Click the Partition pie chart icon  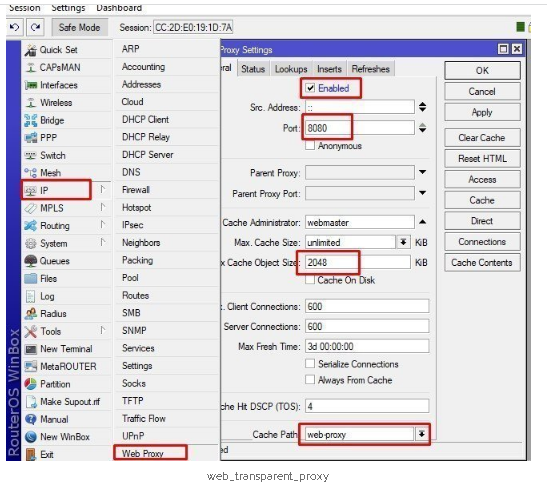point(31,384)
